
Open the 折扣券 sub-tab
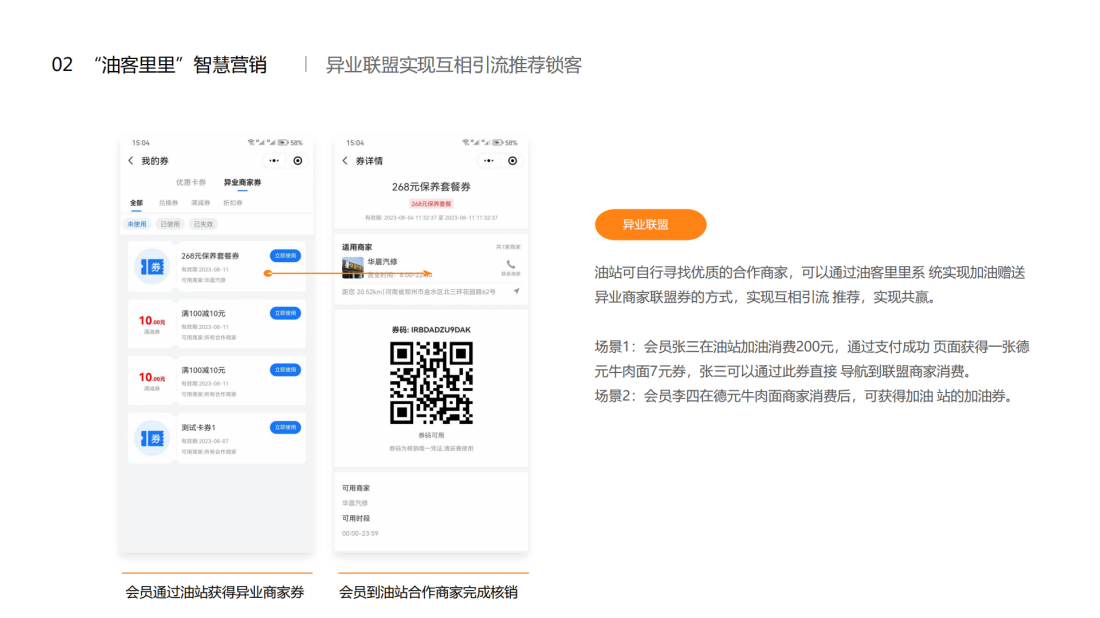[232, 203]
